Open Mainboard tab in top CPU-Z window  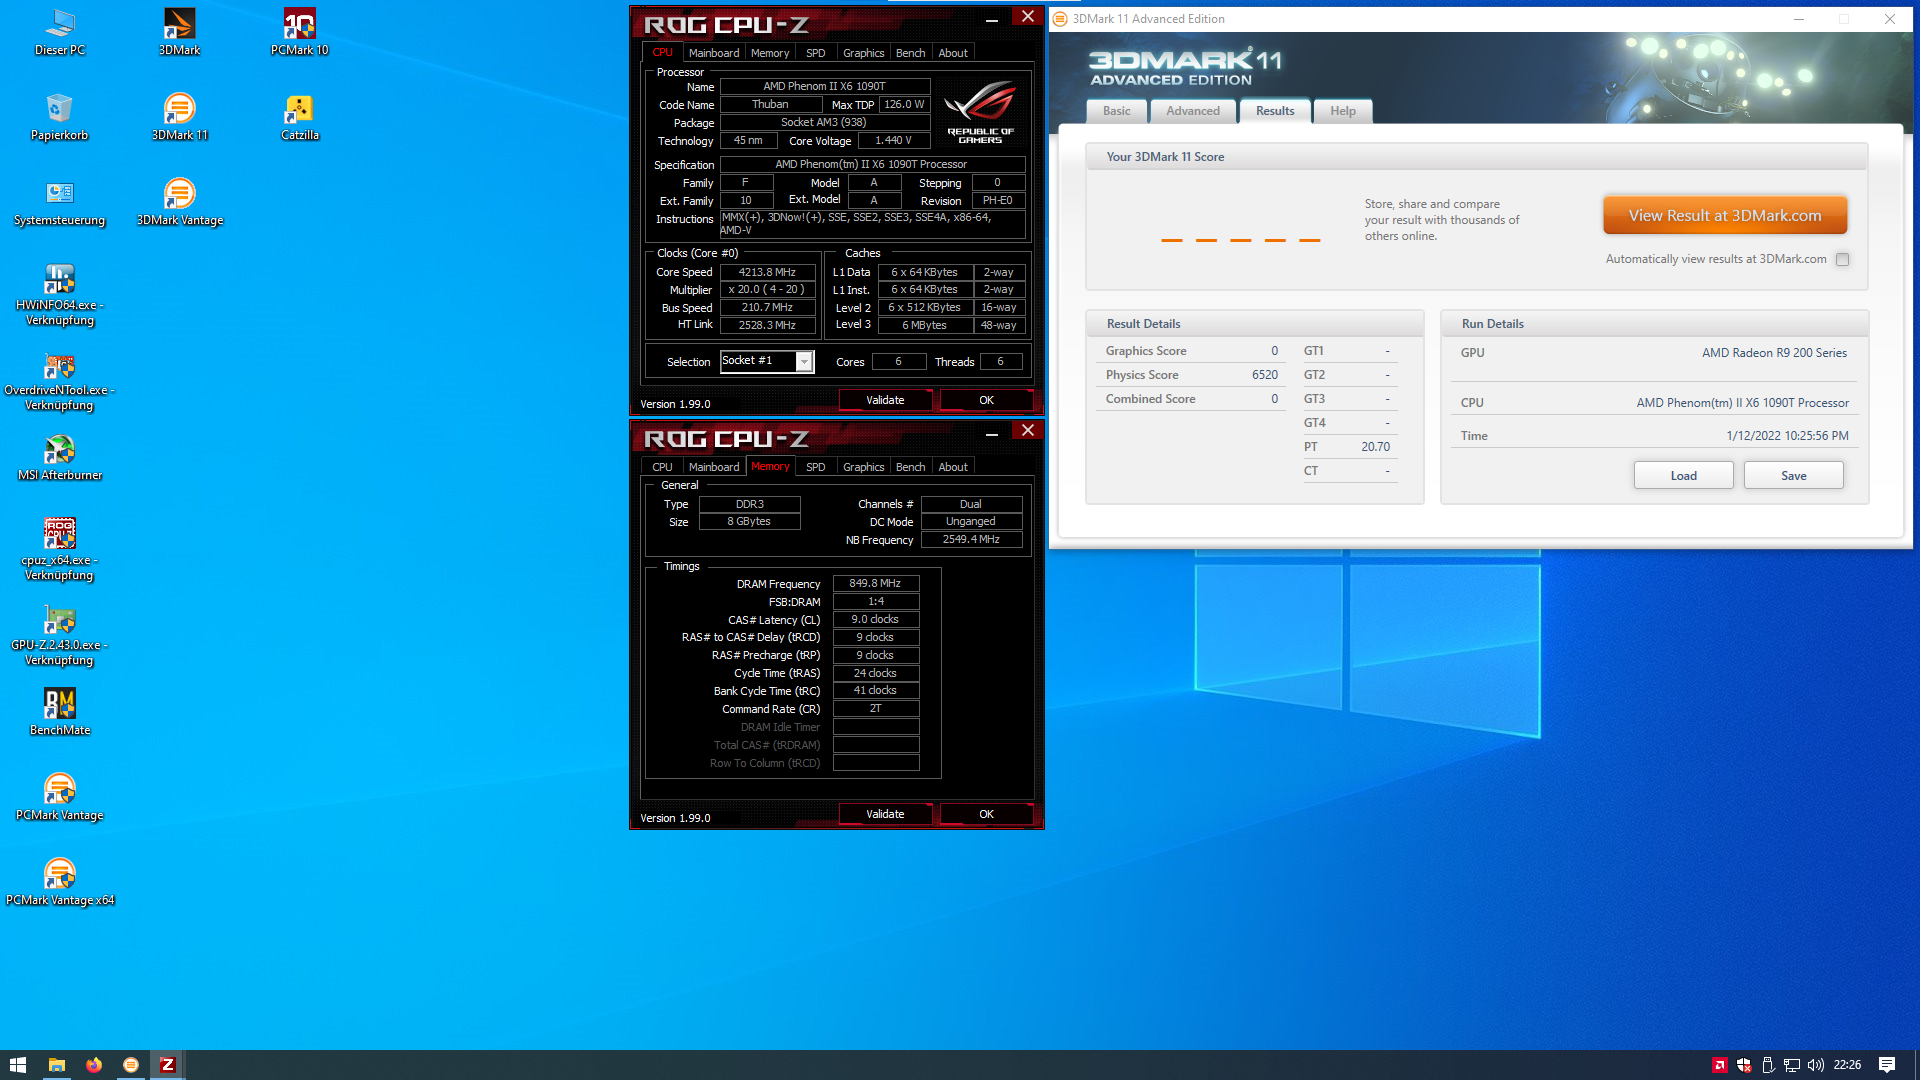pyautogui.click(x=714, y=53)
